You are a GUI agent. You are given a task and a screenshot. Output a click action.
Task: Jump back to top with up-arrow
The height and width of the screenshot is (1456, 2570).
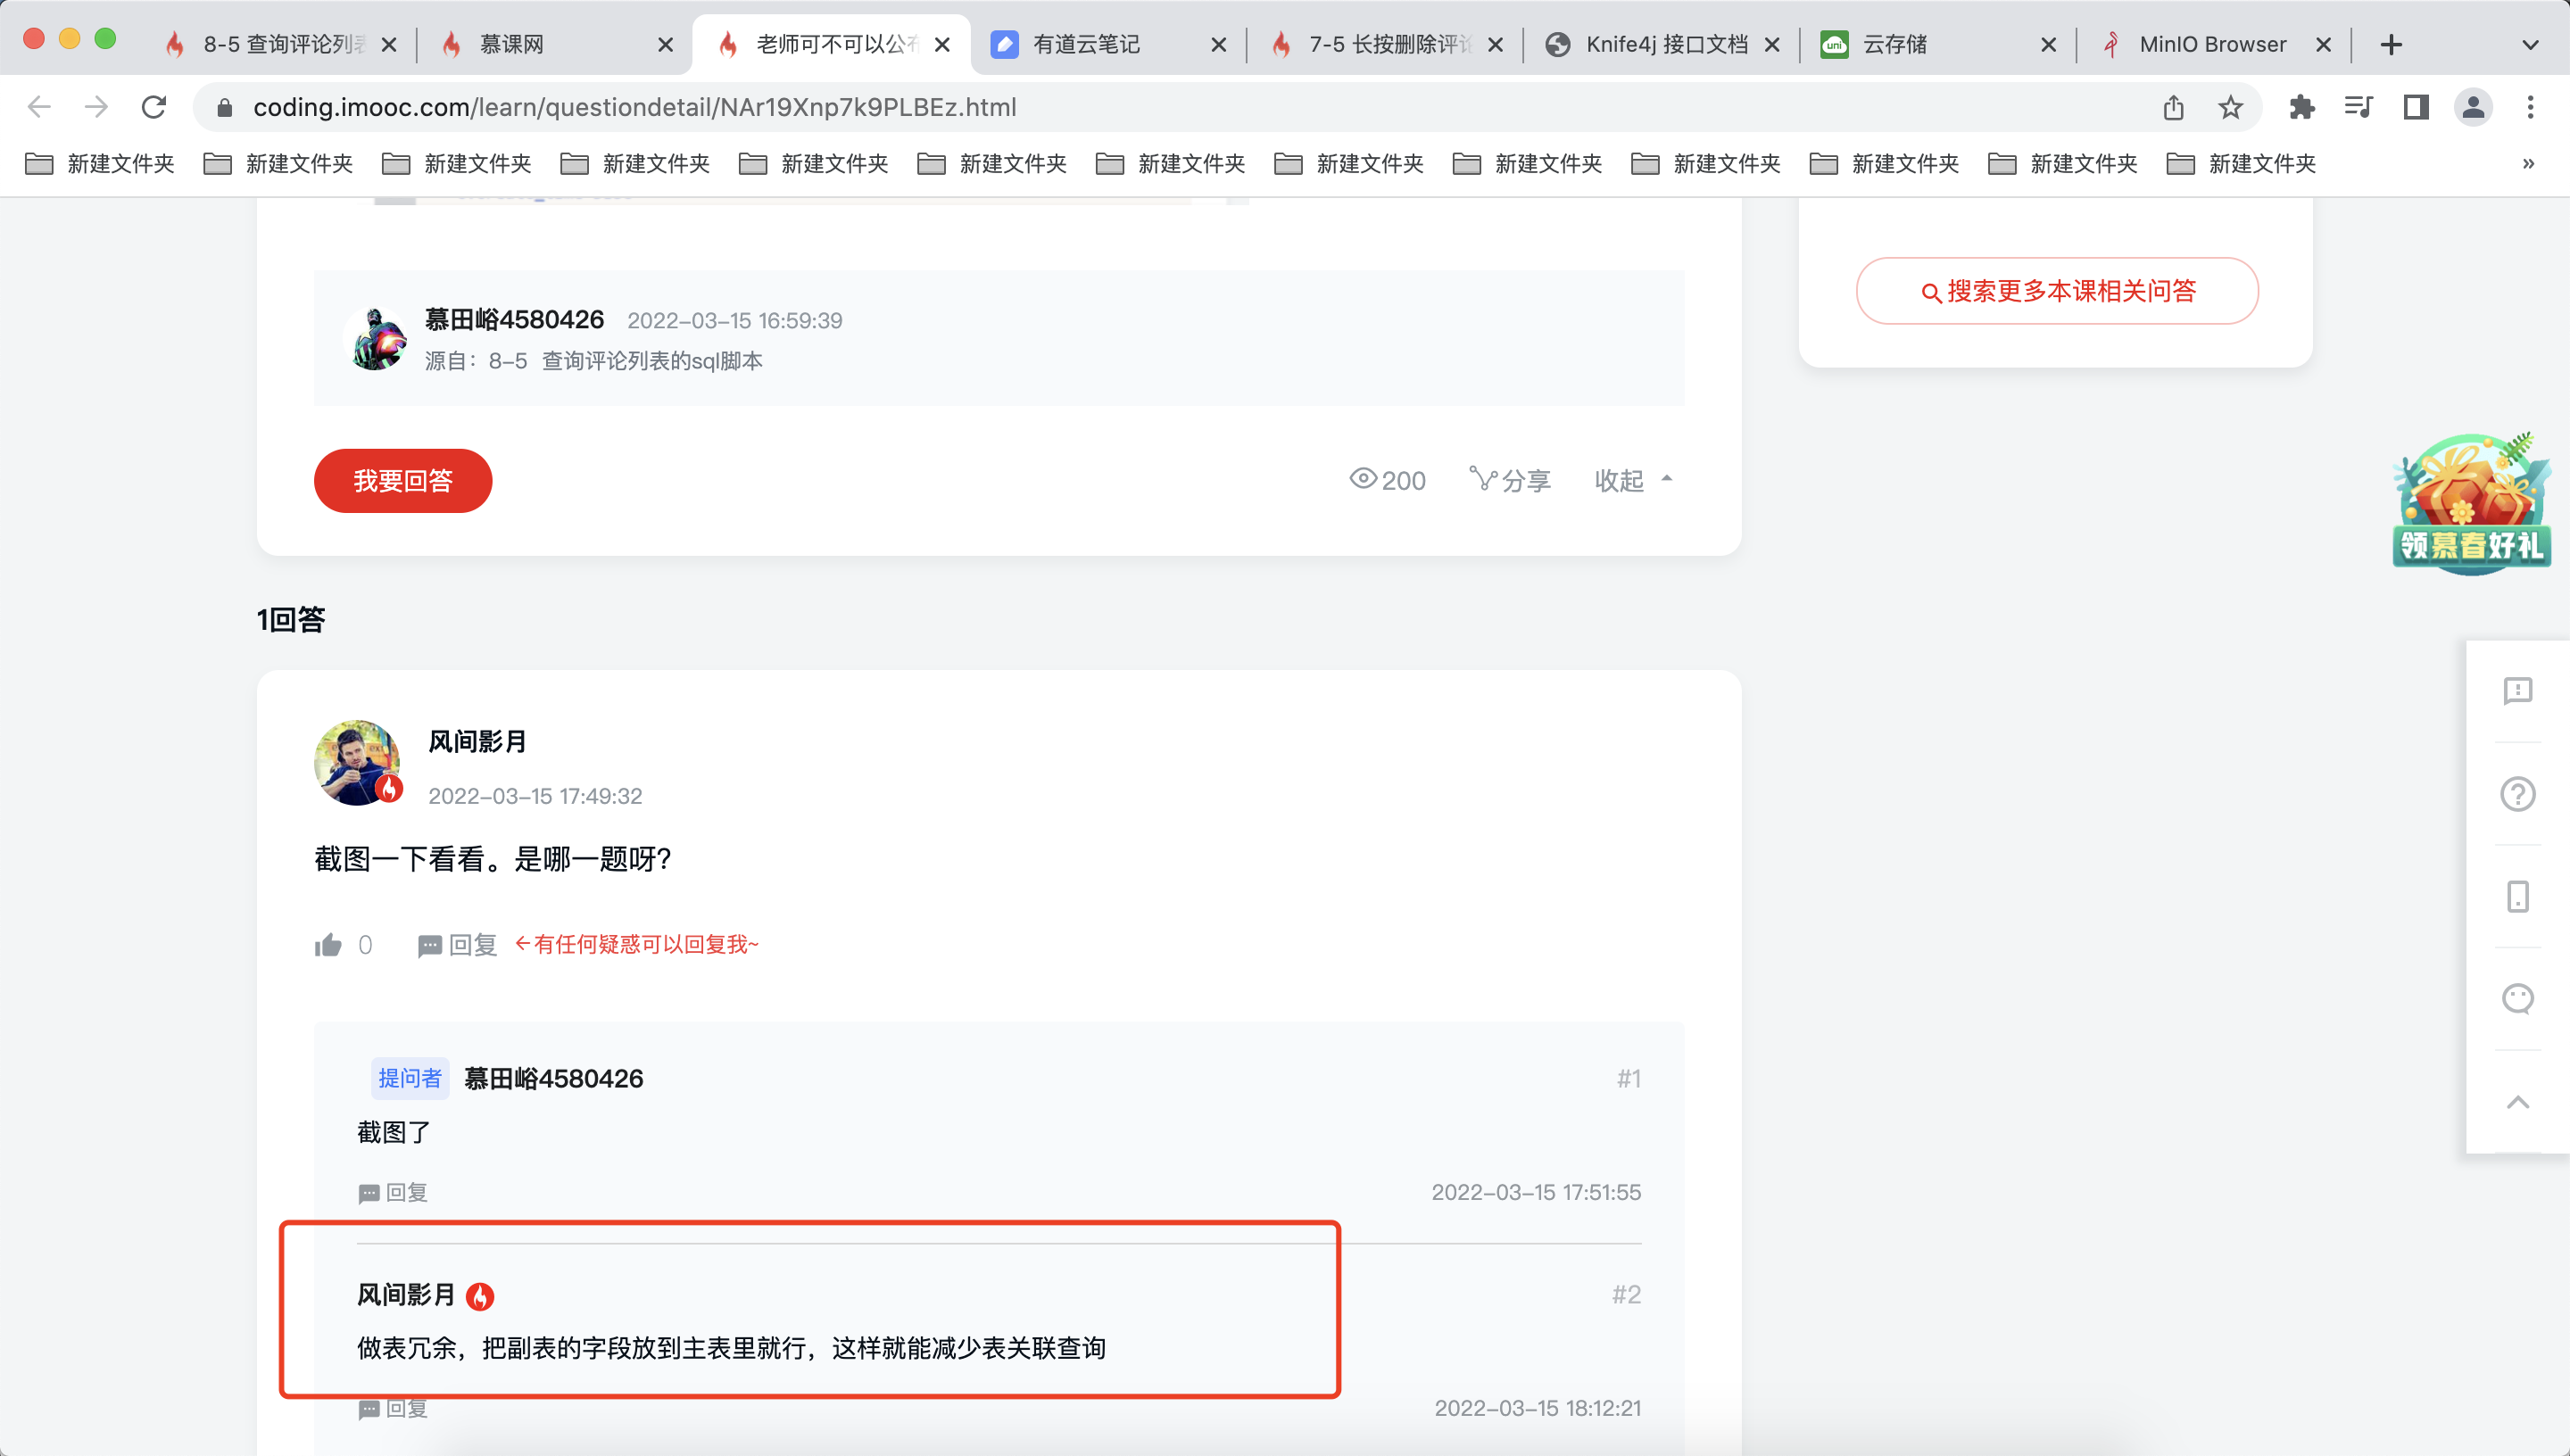[2517, 1102]
